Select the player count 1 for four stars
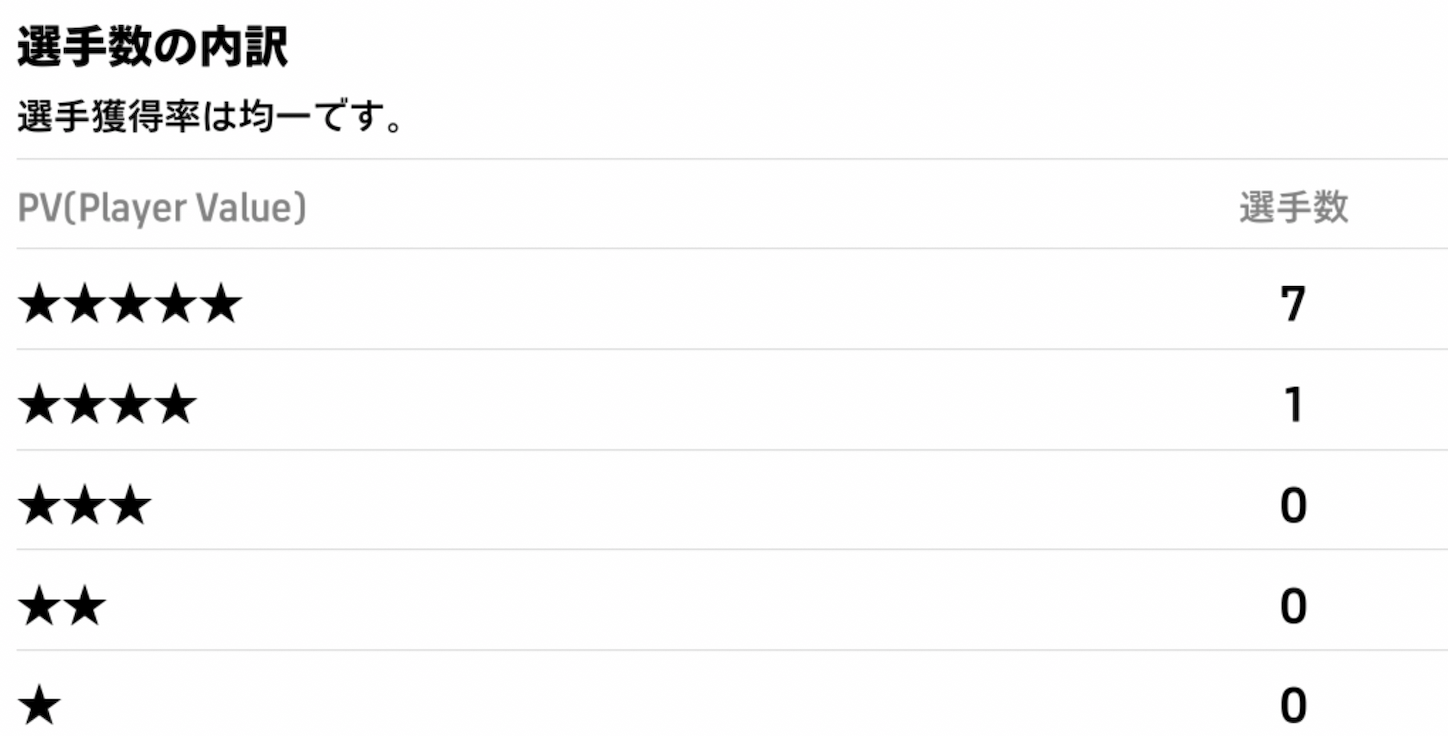 tap(1293, 406)
